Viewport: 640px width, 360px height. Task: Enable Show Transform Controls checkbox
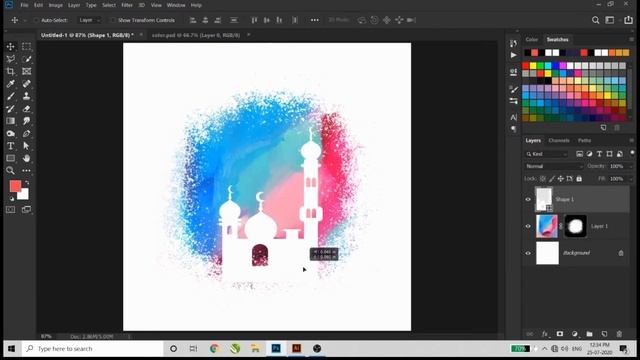click(x=113, y=20)
